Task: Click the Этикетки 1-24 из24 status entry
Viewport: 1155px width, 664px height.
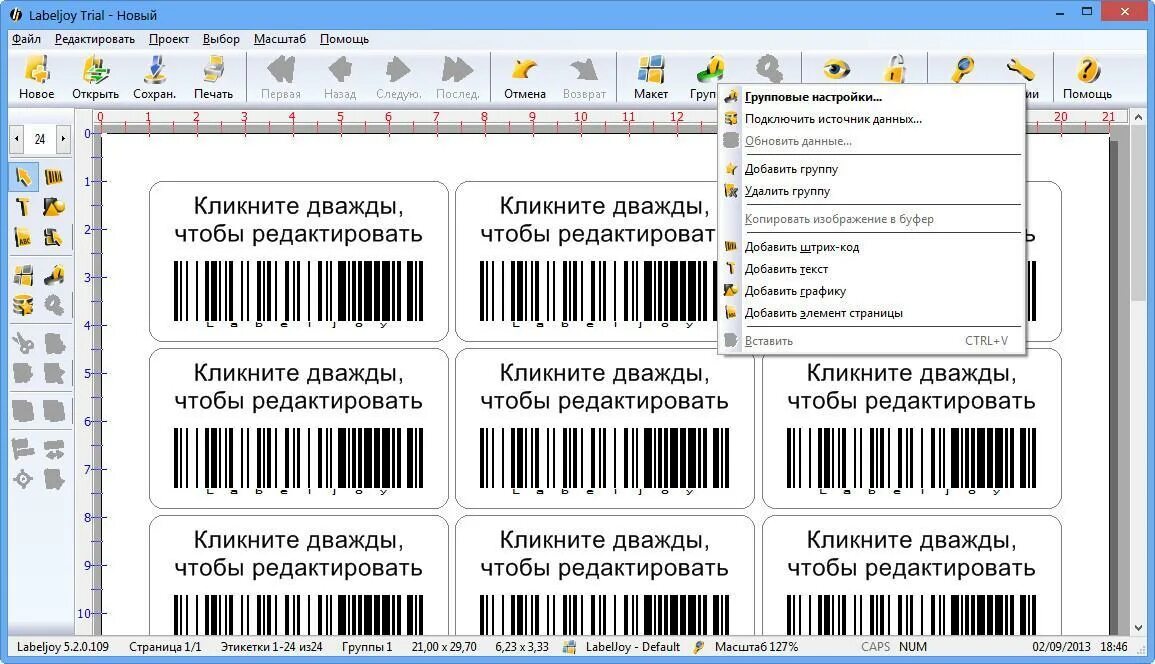Action: pos(272,647)
